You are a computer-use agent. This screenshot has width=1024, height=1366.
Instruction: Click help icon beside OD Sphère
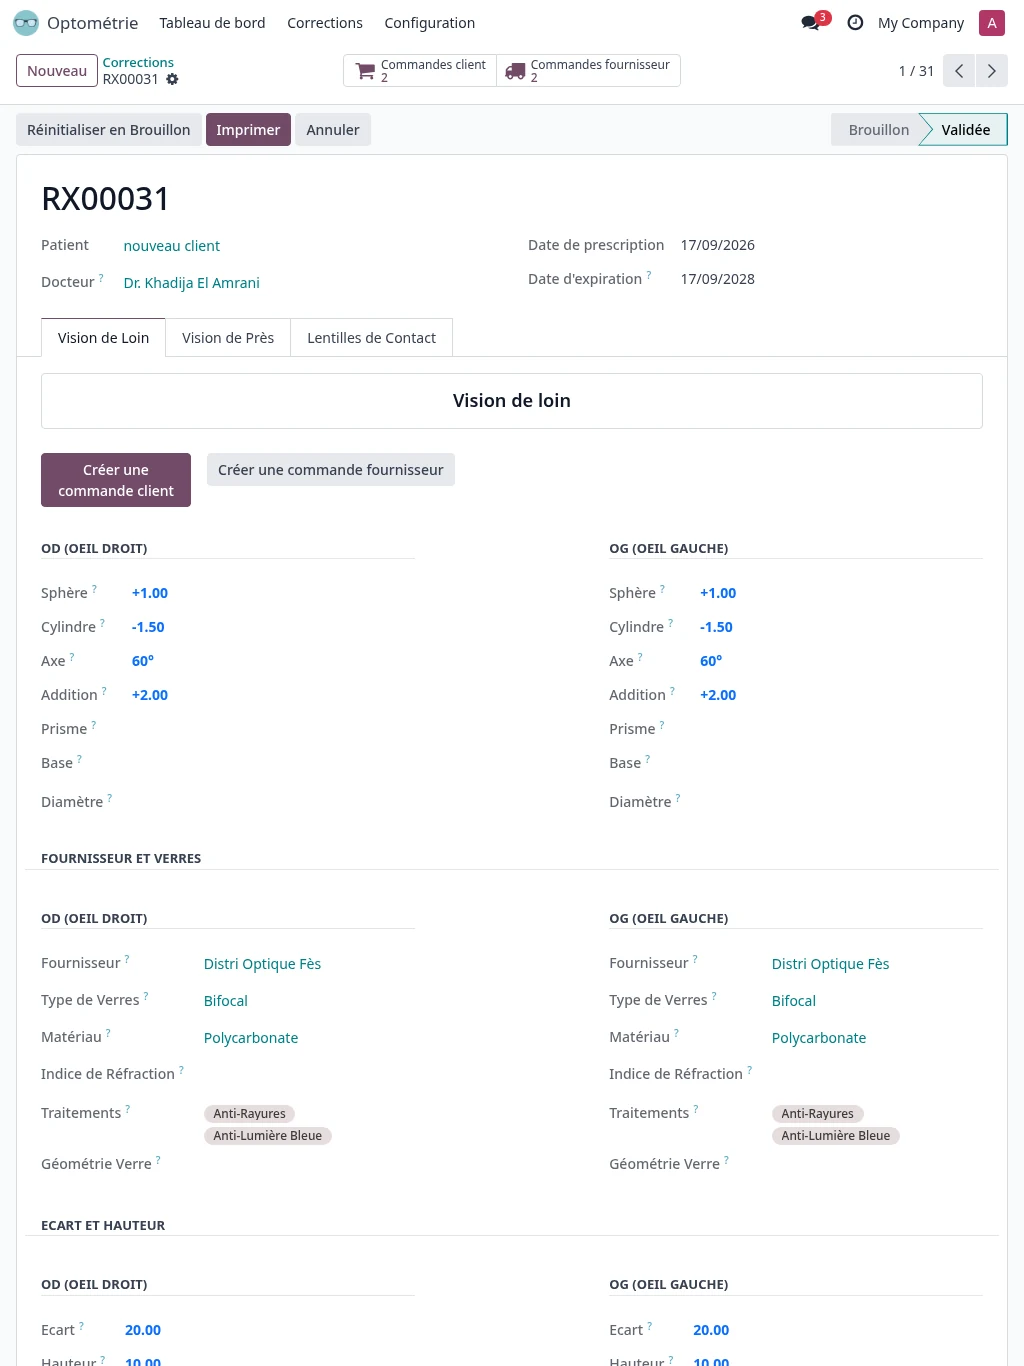click(95, 589)
